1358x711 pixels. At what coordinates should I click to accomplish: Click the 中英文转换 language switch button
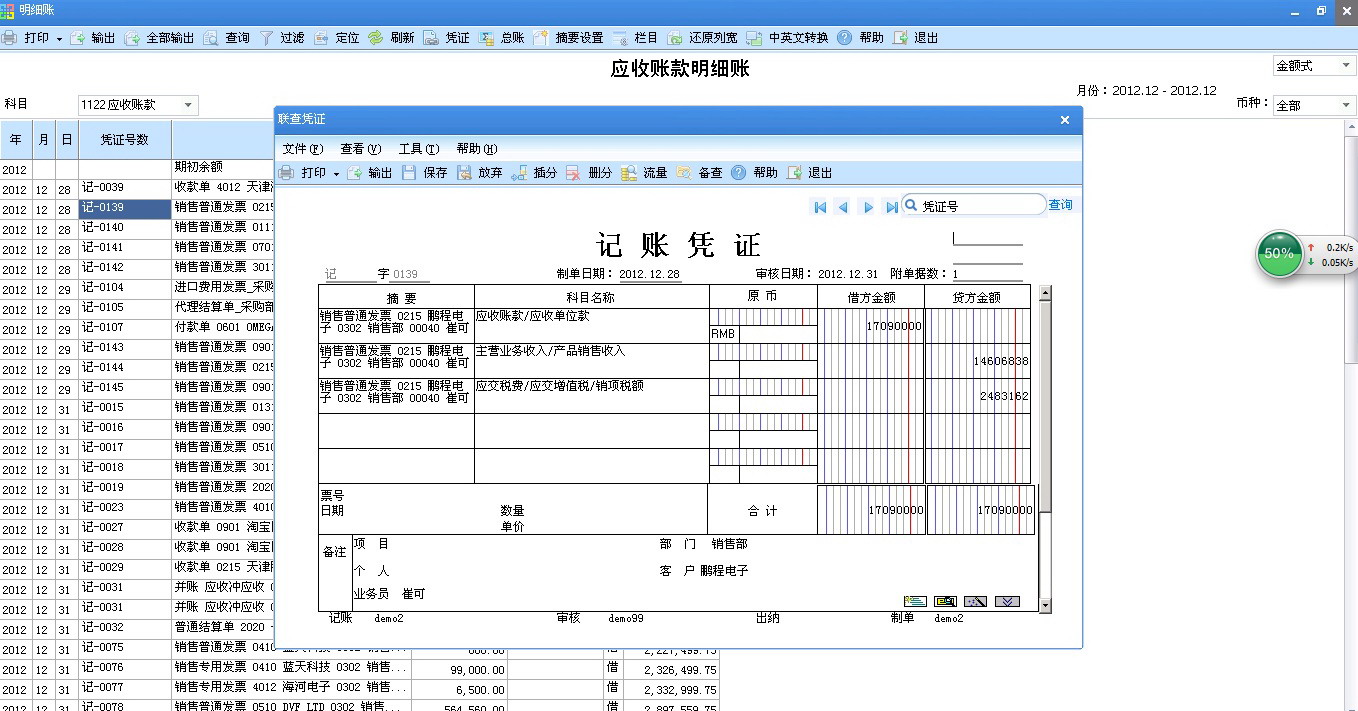pyautogui.click(x=788, y=38)
